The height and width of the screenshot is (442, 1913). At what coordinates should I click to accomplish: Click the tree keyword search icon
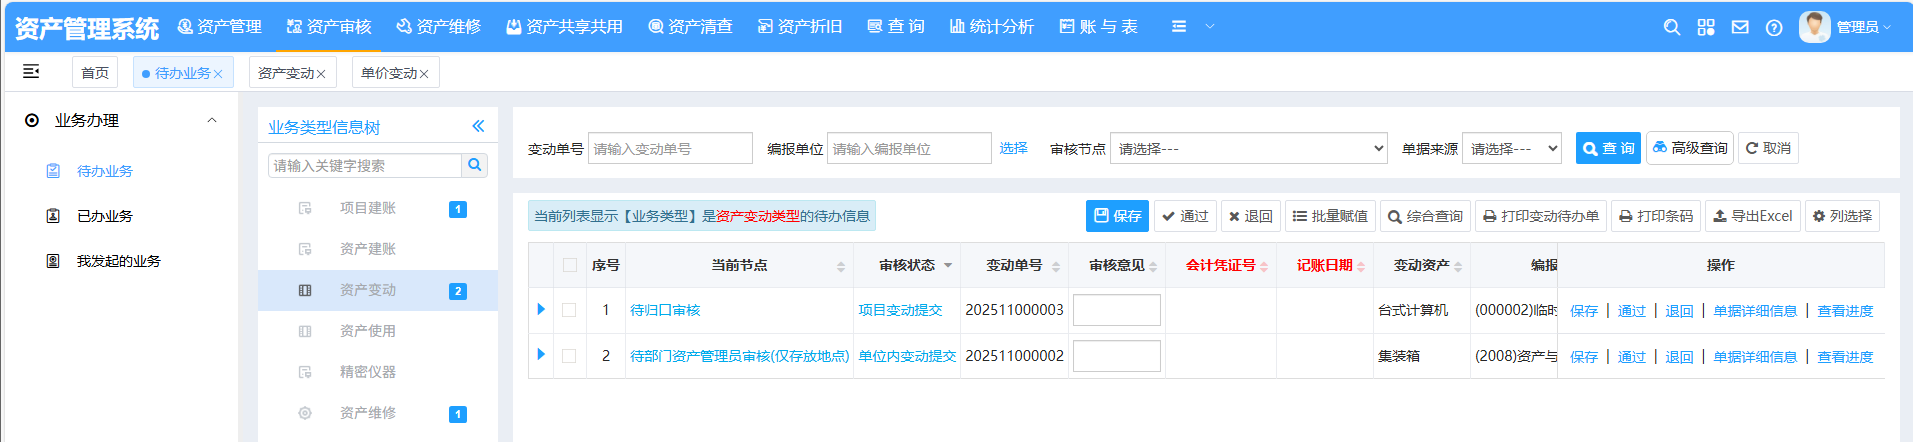click(475, 165)
